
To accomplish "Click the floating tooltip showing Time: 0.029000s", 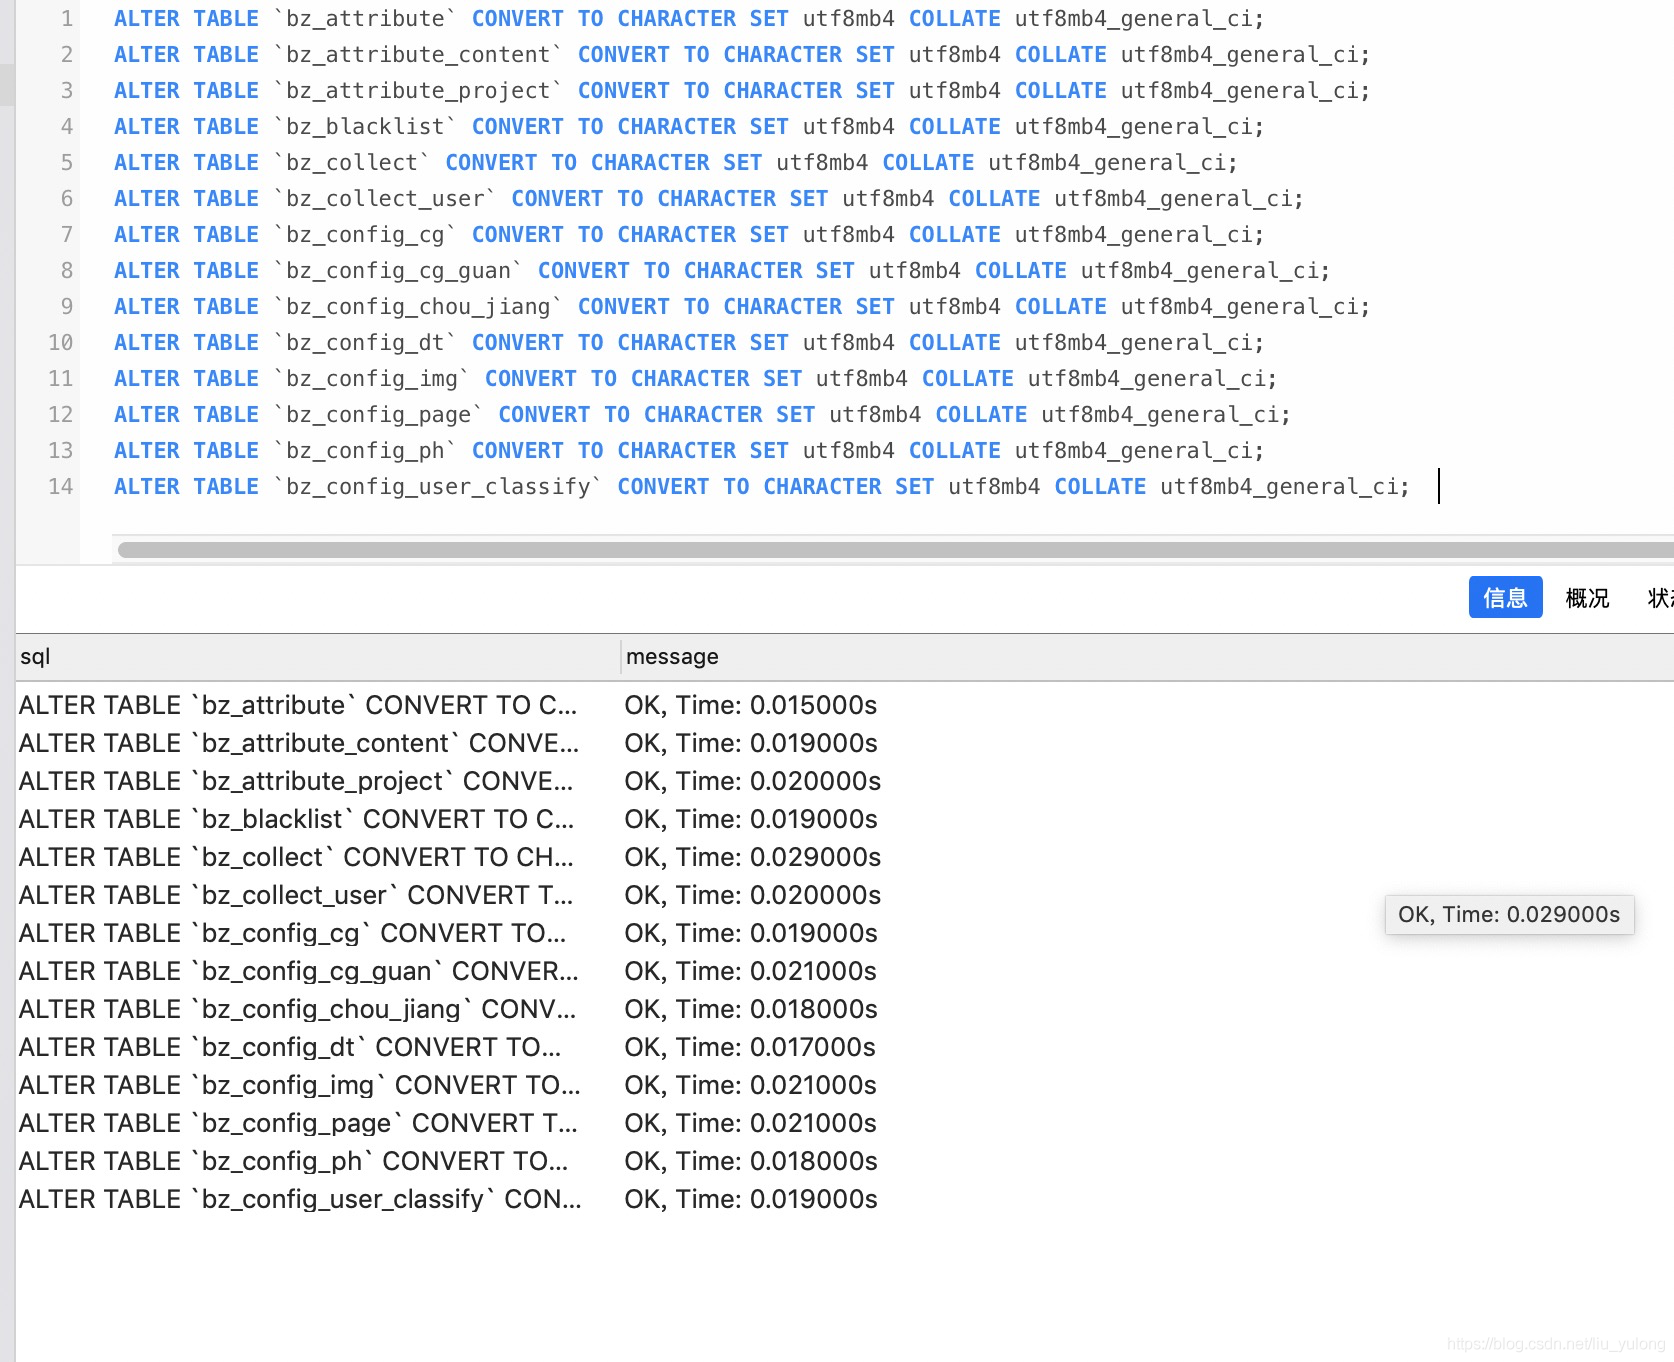I will tap(1508, 915).
